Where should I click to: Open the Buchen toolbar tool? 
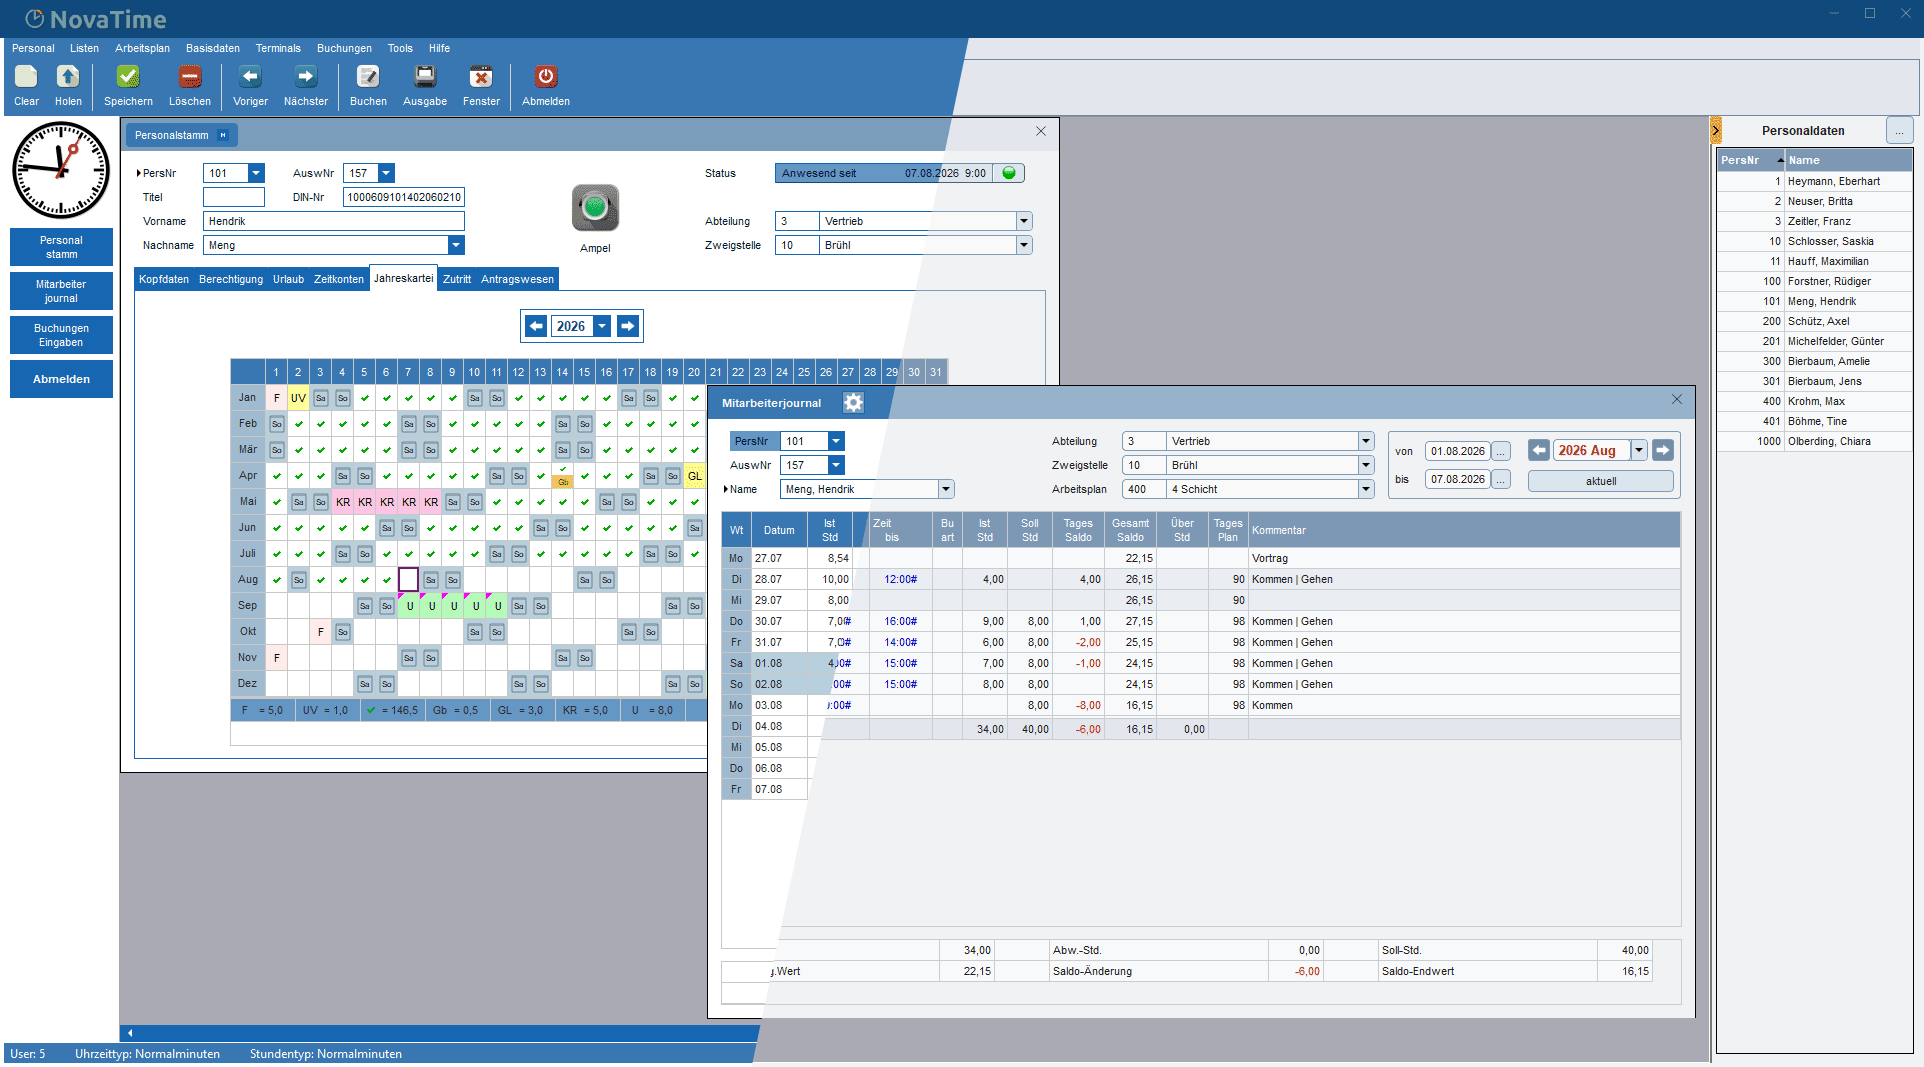pos(368,77)
